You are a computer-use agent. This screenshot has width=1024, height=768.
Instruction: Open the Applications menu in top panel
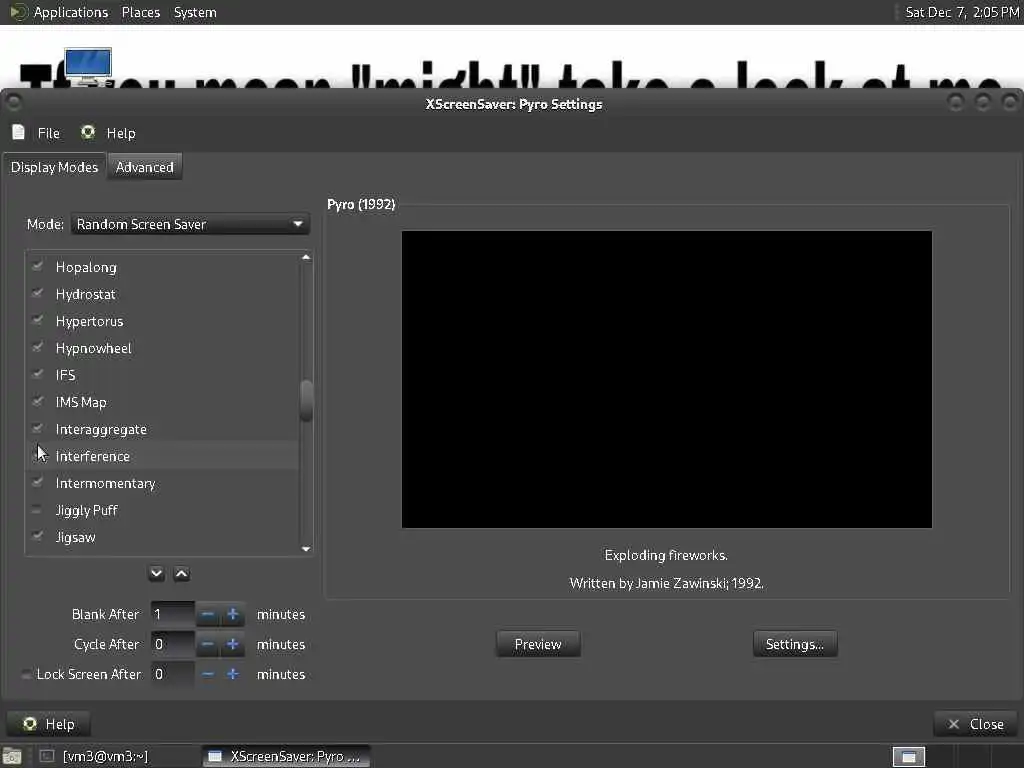tap(71, 12)
